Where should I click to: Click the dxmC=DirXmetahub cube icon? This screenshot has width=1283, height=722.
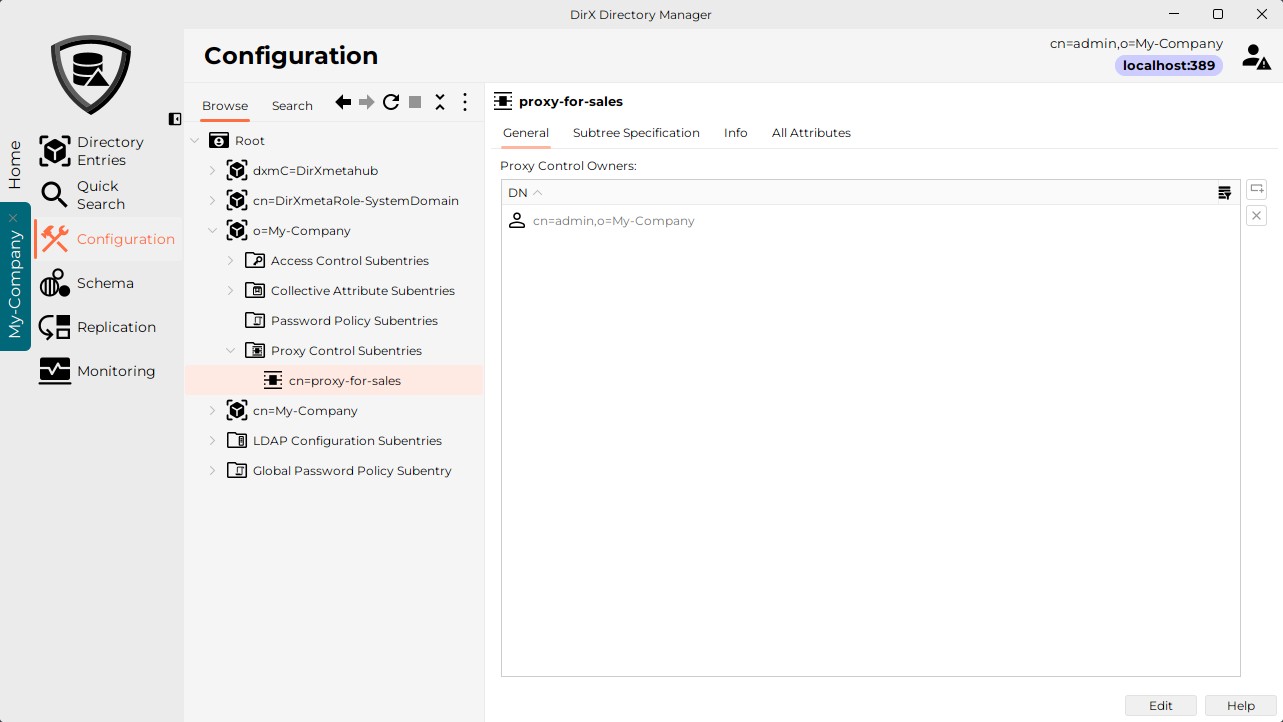point(237,171)
